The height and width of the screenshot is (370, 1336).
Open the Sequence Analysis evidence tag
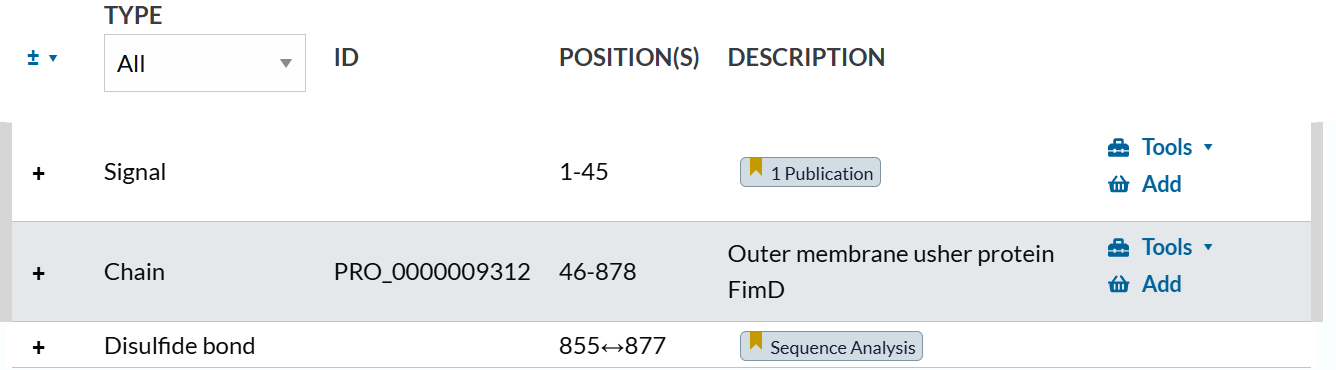point(831,346)
